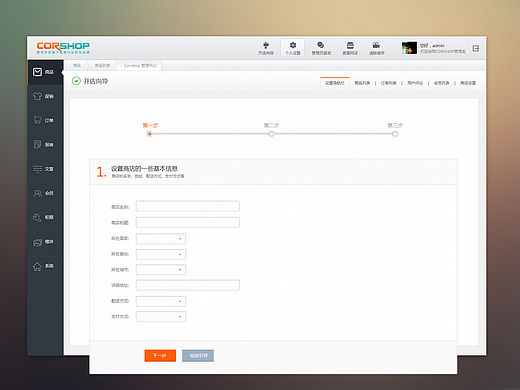
Task: Click the admin avatar picture
Action: 409,48
